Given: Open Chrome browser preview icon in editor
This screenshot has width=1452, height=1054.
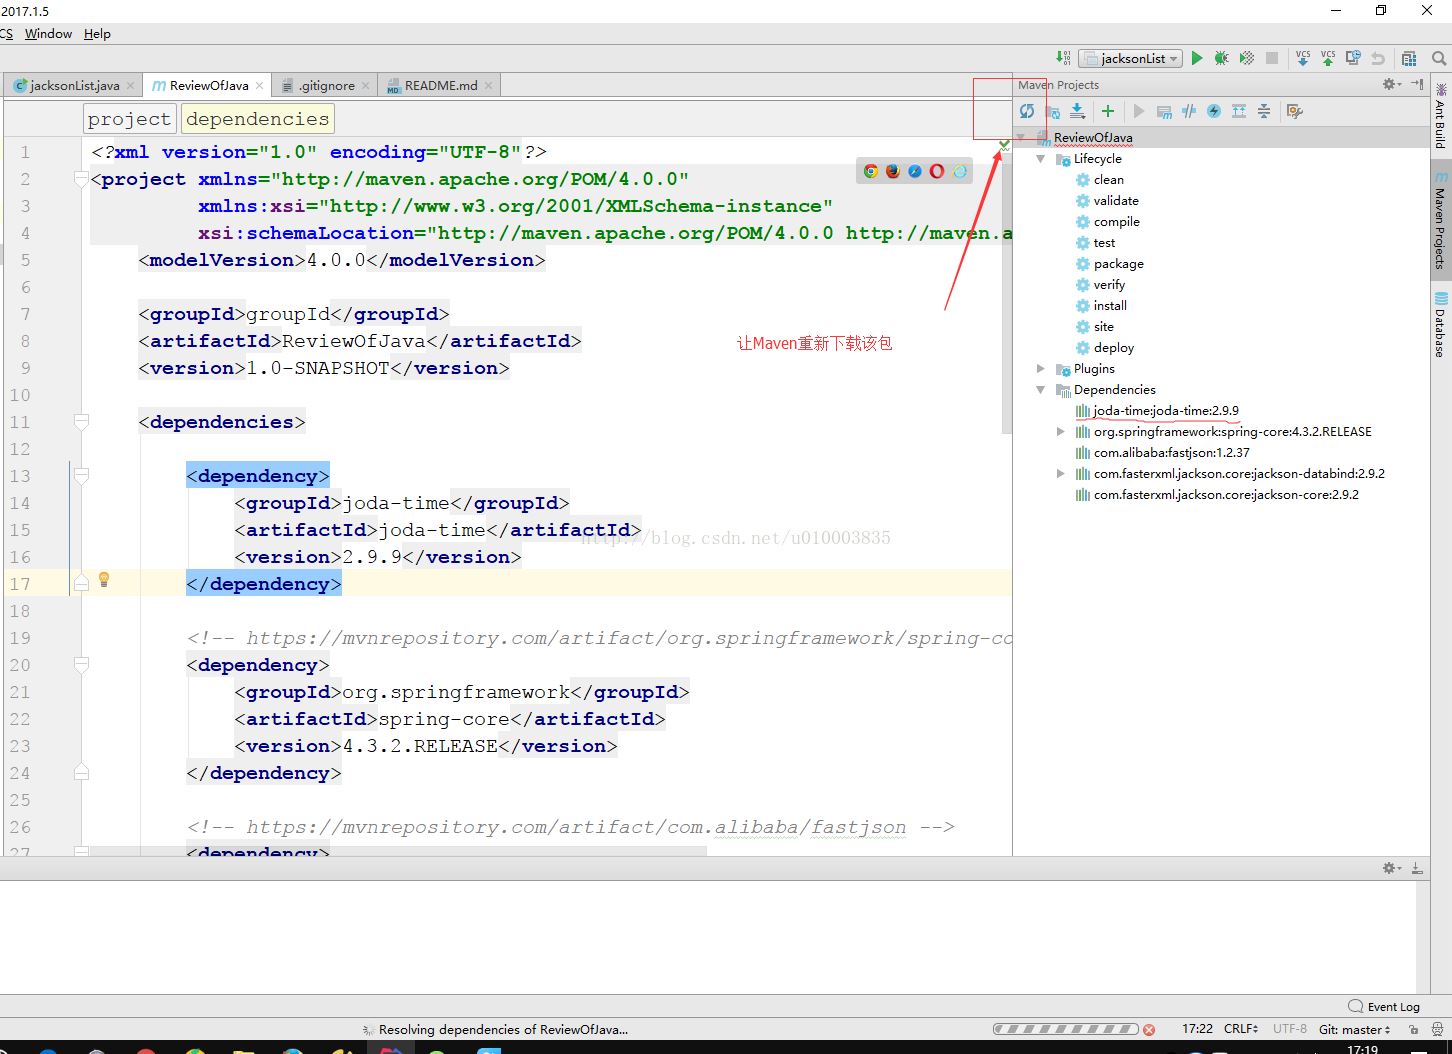Looking at the screenshot, I should 871,171.
